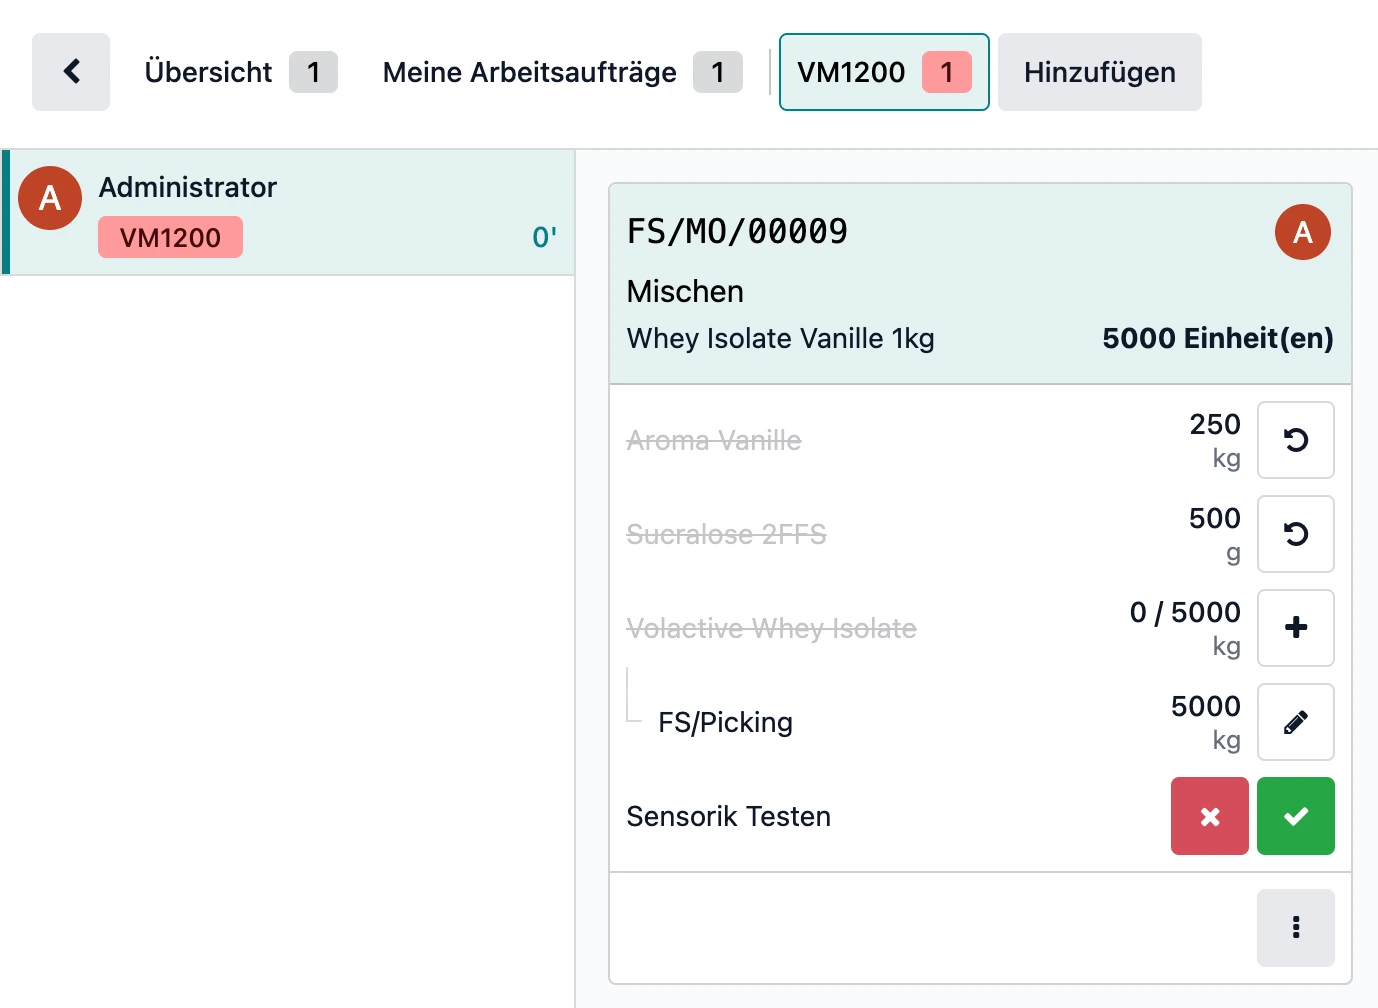Select the VM1200 workstation tab

852,71
